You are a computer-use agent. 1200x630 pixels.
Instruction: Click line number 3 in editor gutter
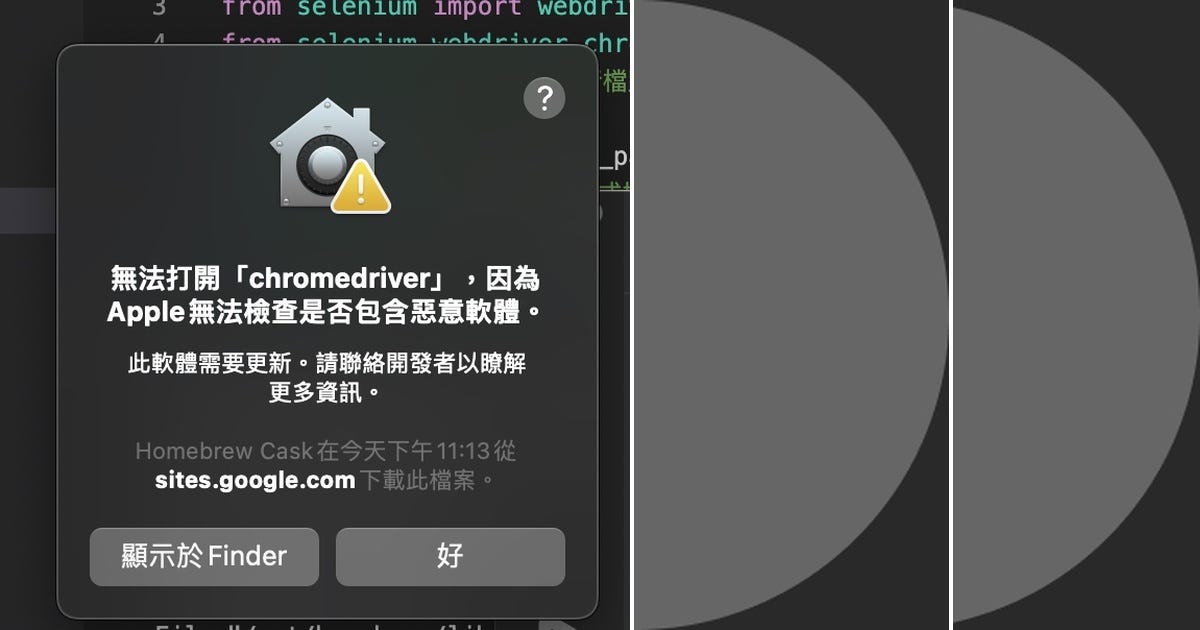[x=159, y=9]
